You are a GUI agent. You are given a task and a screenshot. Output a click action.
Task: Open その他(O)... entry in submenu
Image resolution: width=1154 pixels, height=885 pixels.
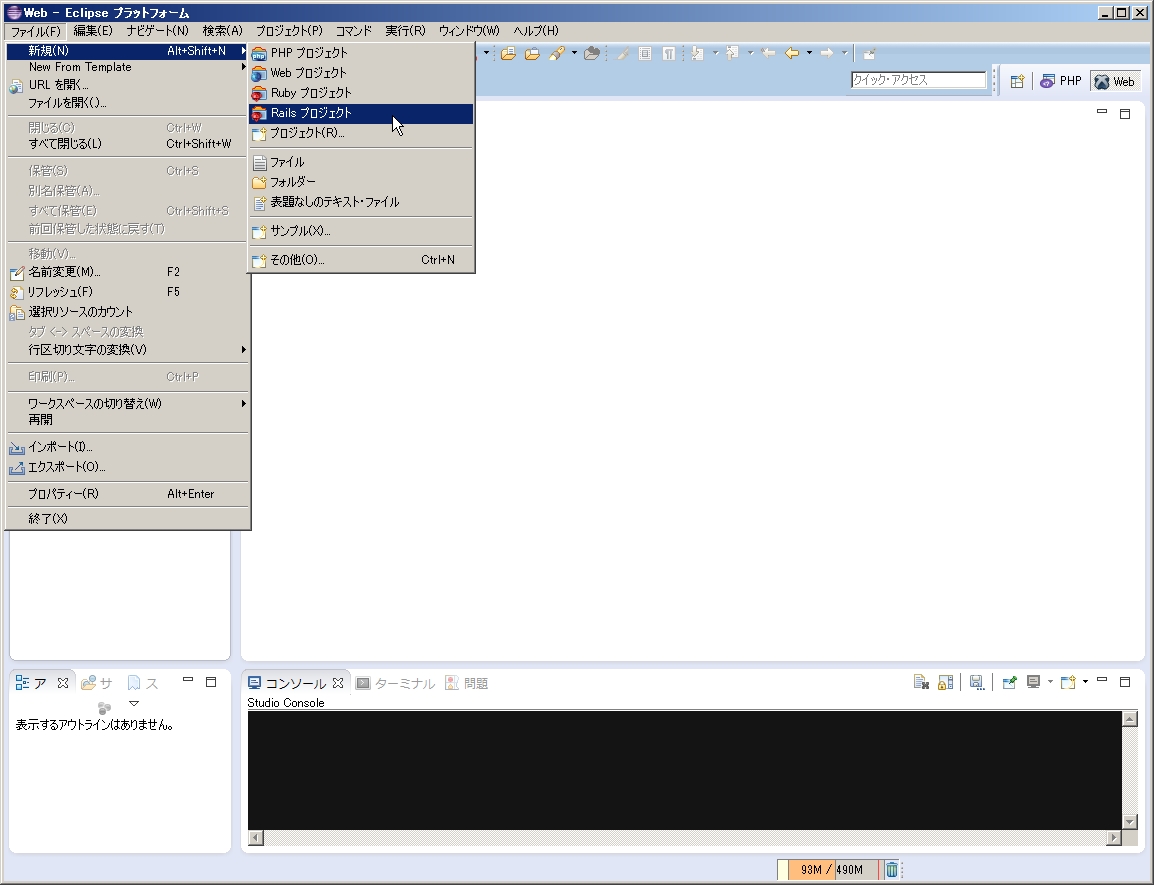(x=361, y=260)
